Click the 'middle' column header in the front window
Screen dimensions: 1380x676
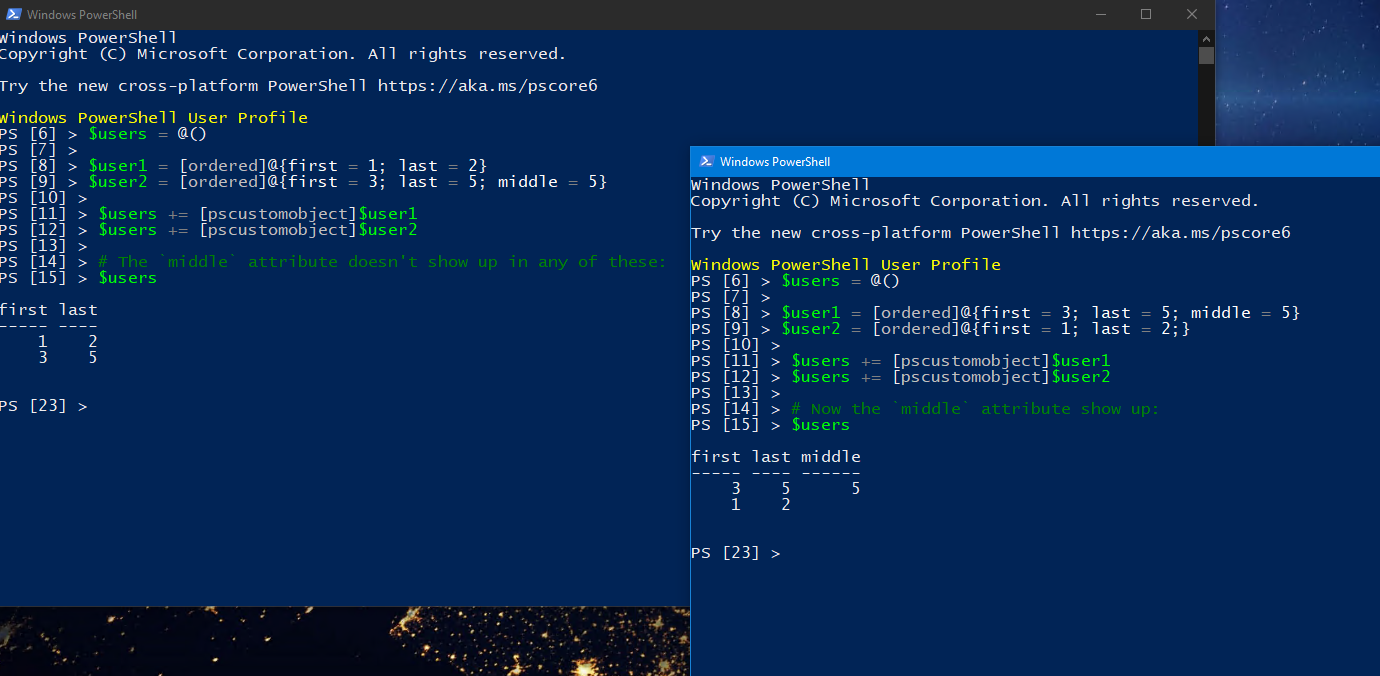(x=831, y=457)
